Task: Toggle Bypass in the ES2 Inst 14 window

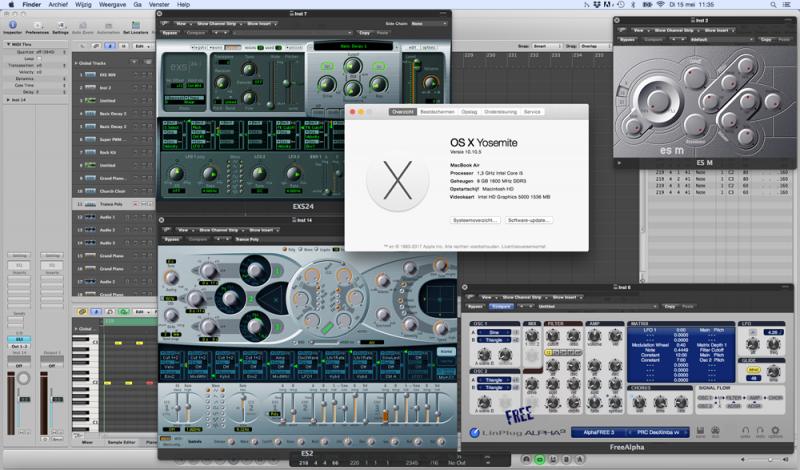Action: coord(172,239)
